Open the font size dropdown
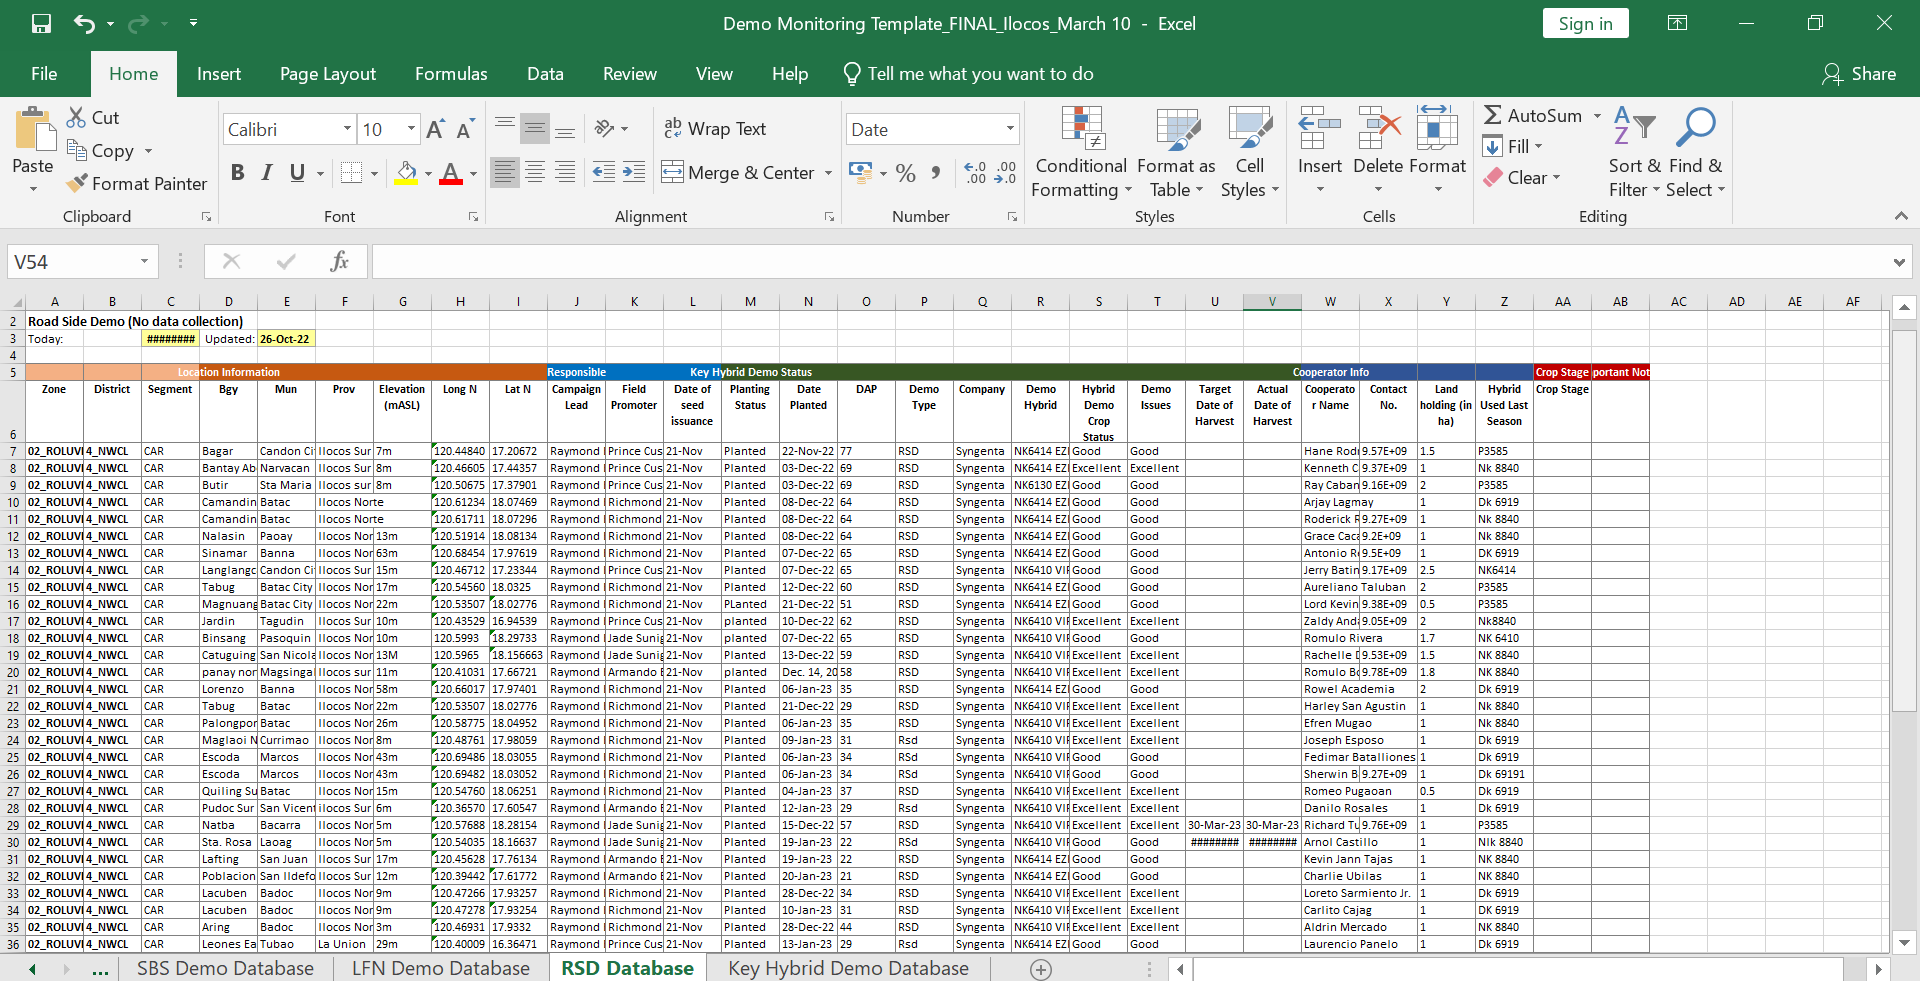This screenshot has width=1920, height=981. coord(411,129)
